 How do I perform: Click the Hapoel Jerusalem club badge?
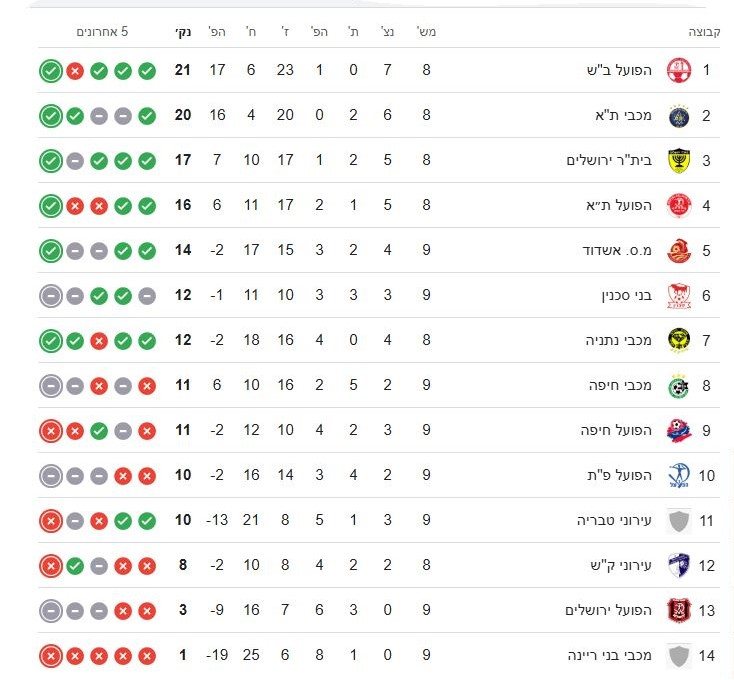[x=679, y=611]
